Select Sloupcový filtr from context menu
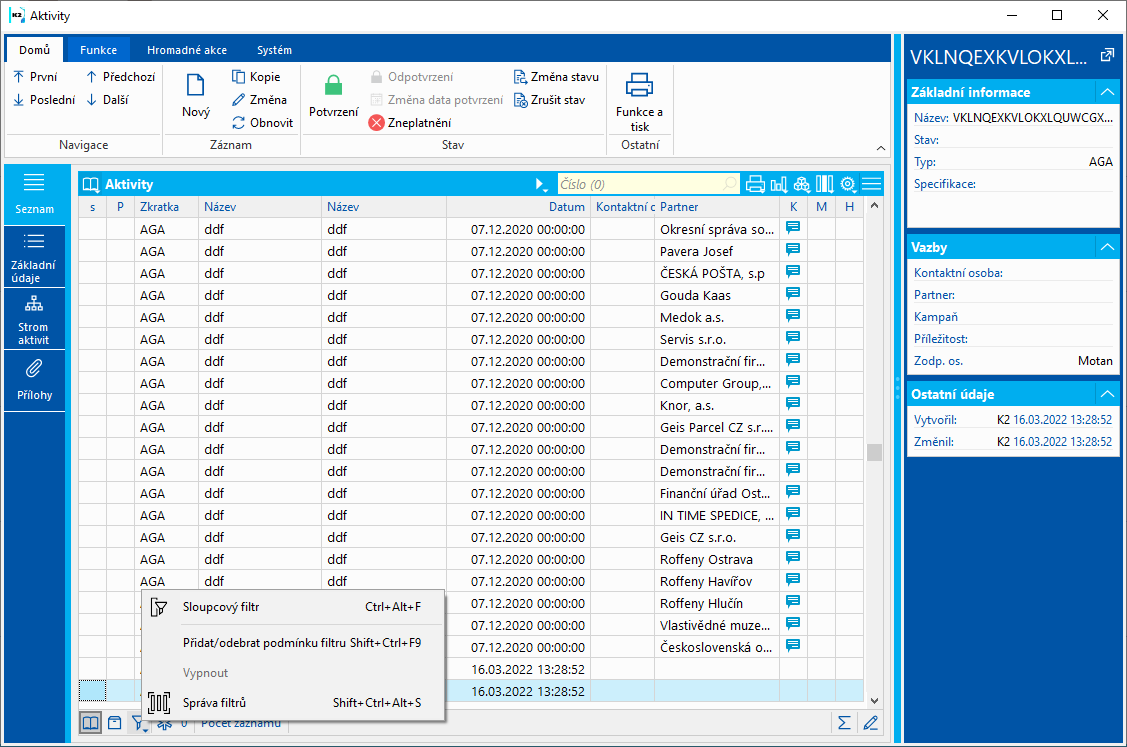The image size is (1127, 747). point(221,606)
